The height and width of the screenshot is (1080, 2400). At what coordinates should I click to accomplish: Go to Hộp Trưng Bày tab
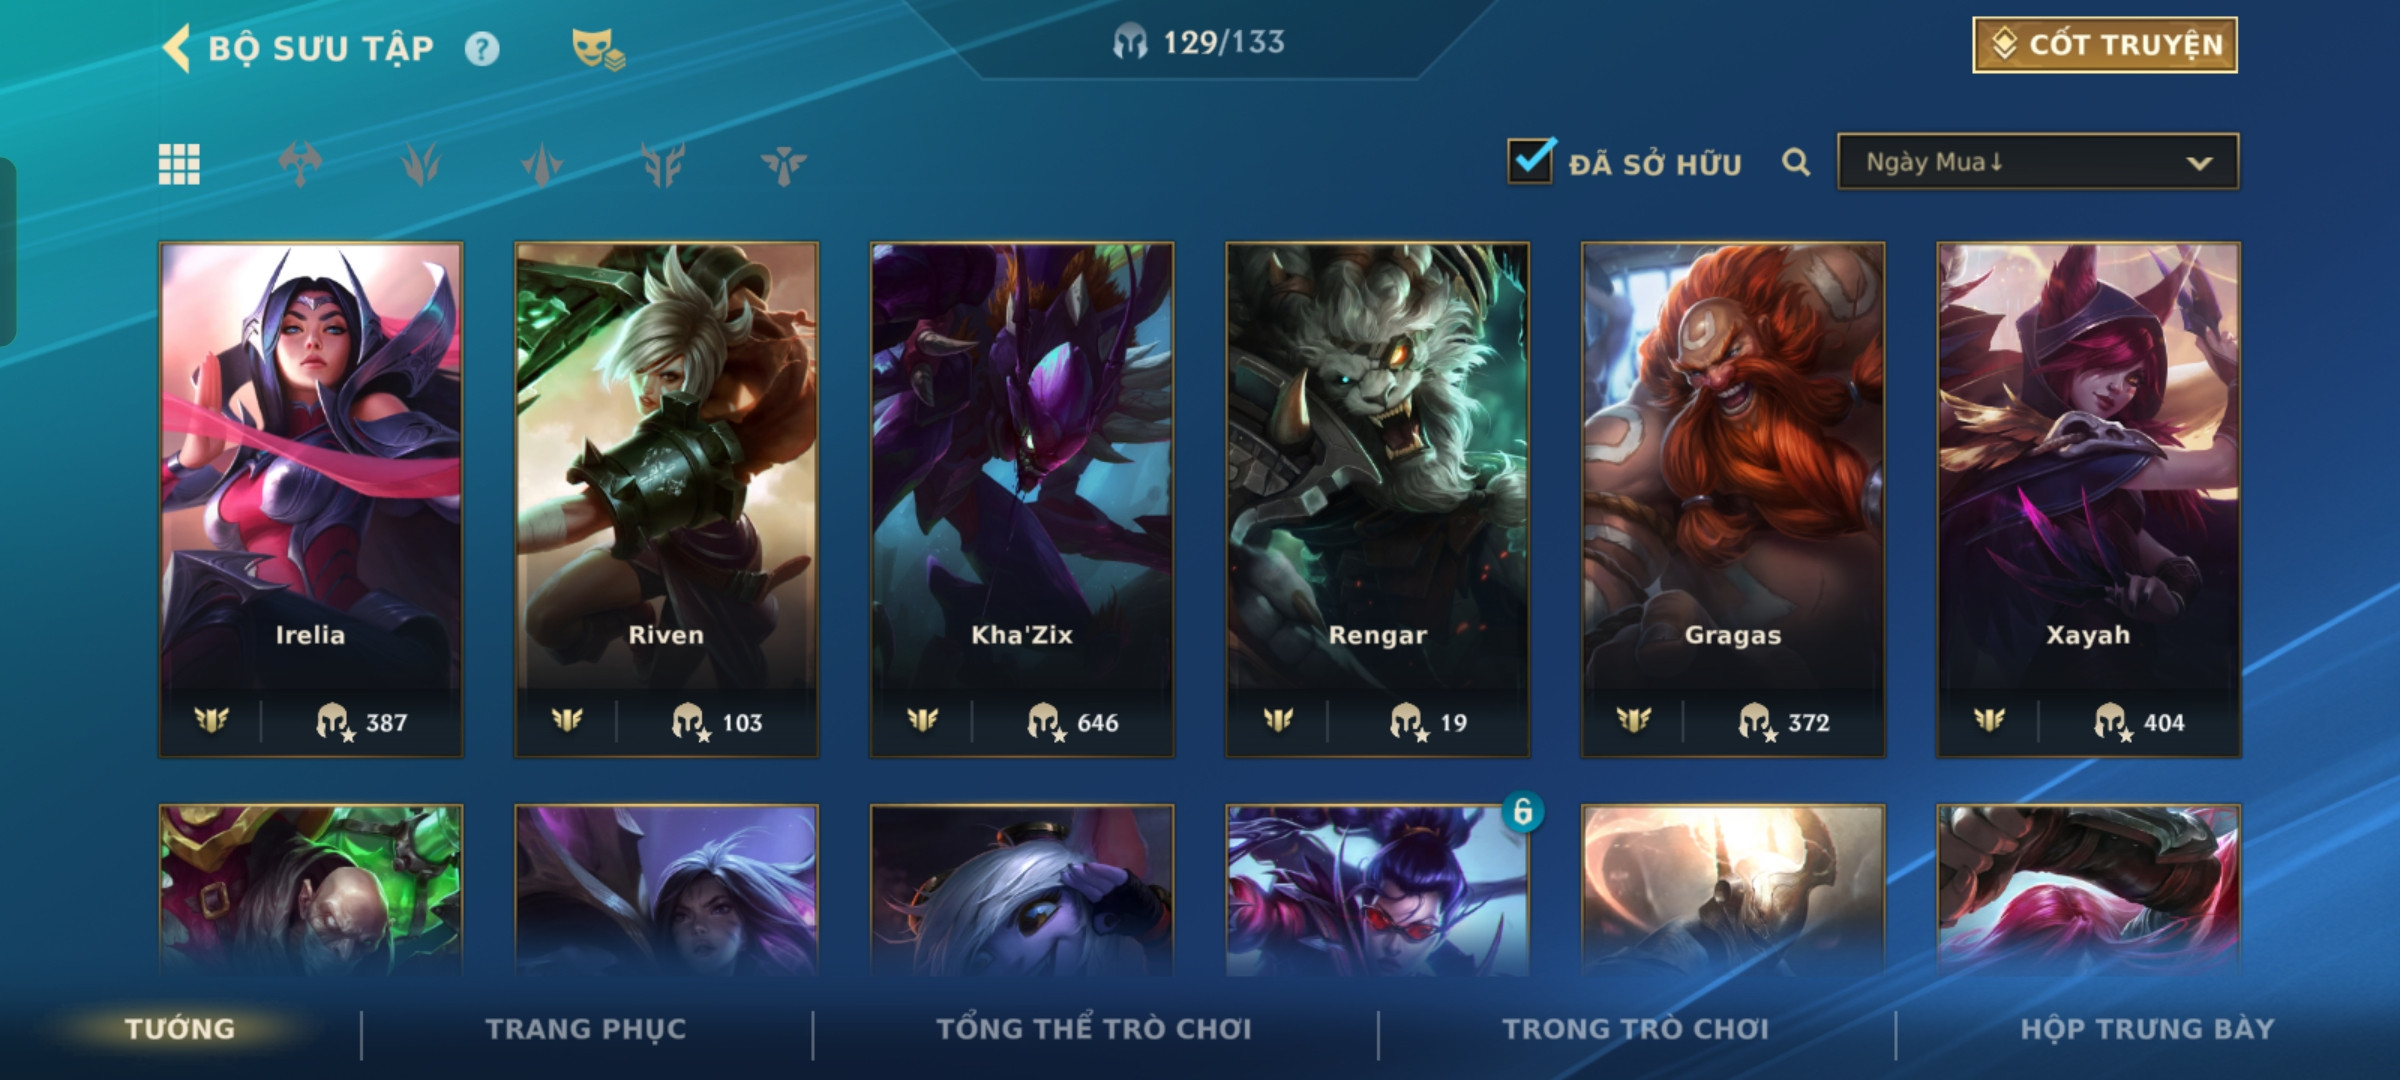point(2147,1029)
